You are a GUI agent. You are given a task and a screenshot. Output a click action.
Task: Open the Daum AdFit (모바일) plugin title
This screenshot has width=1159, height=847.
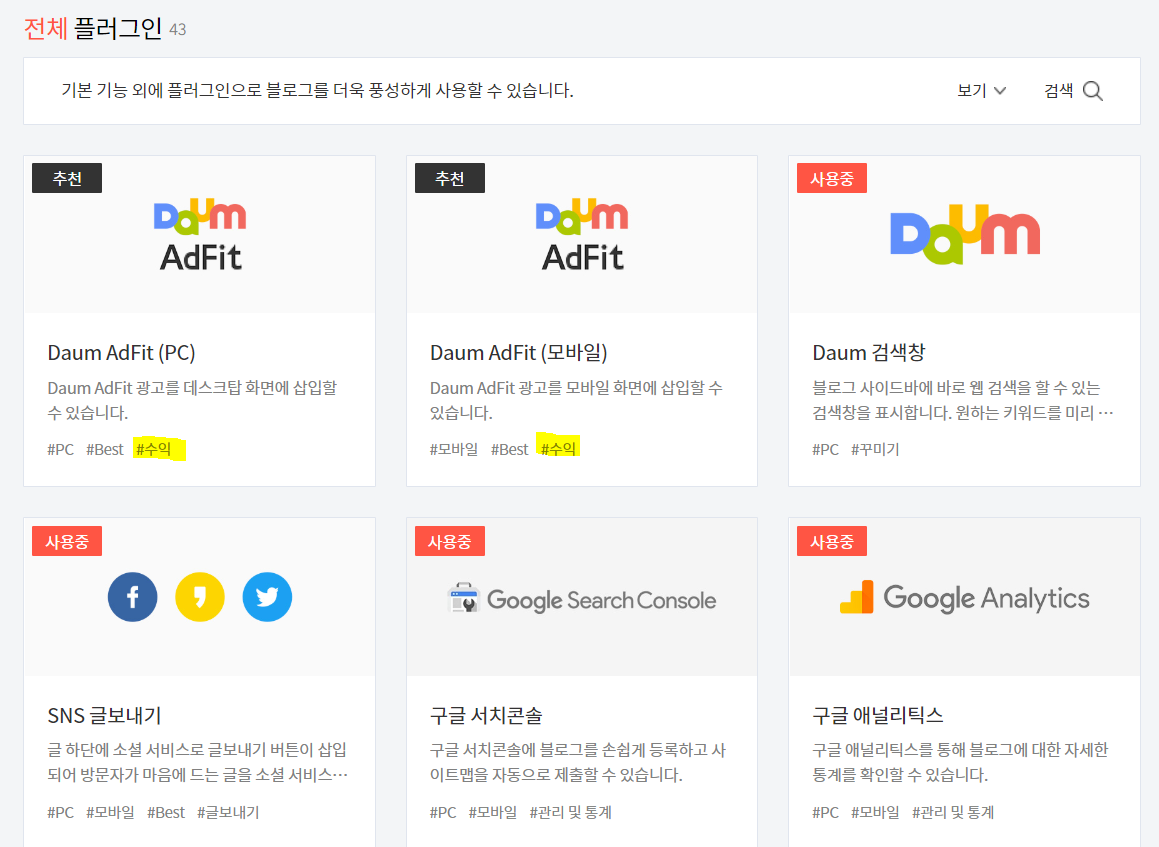pos(518,353)
